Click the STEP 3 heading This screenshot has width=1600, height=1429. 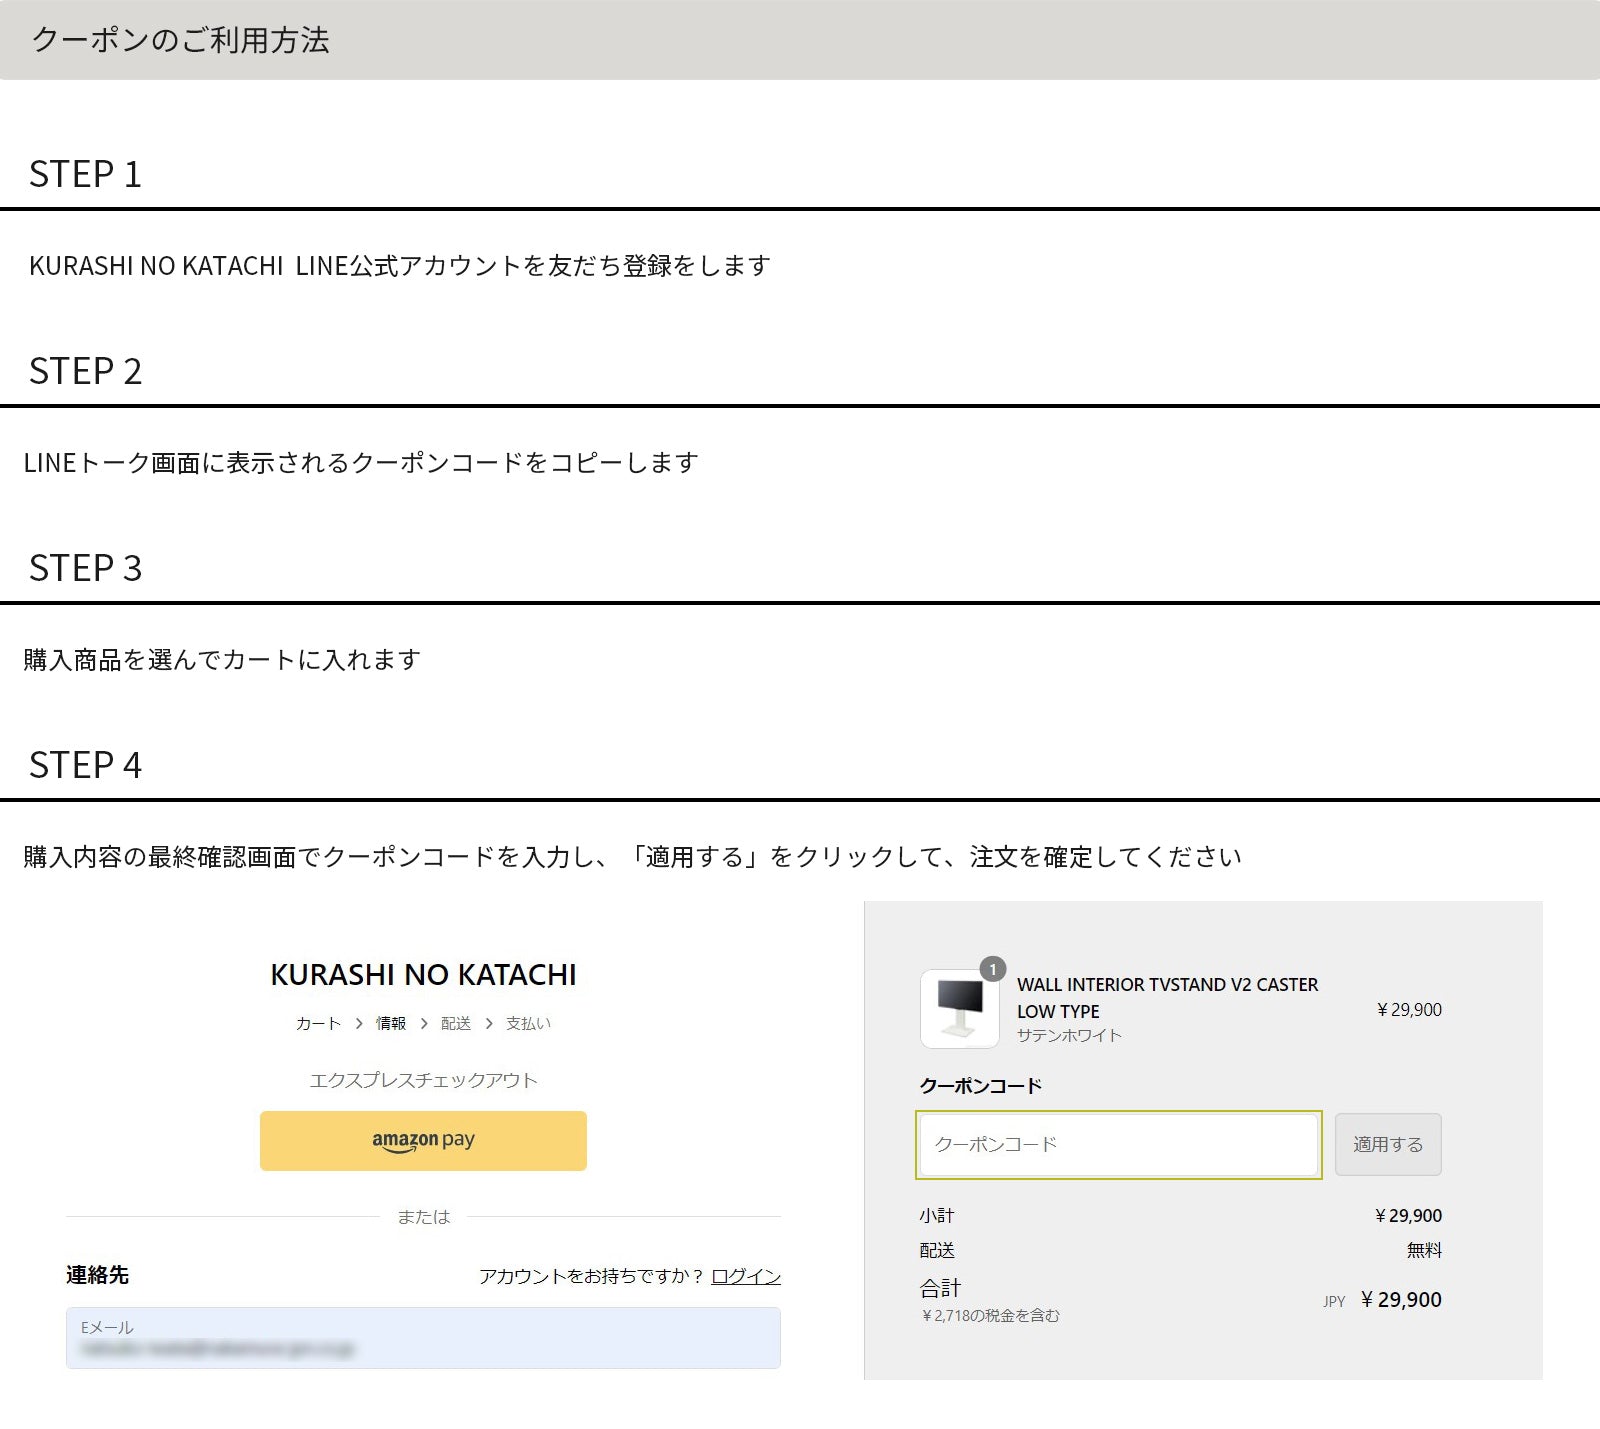coord(85,568)
